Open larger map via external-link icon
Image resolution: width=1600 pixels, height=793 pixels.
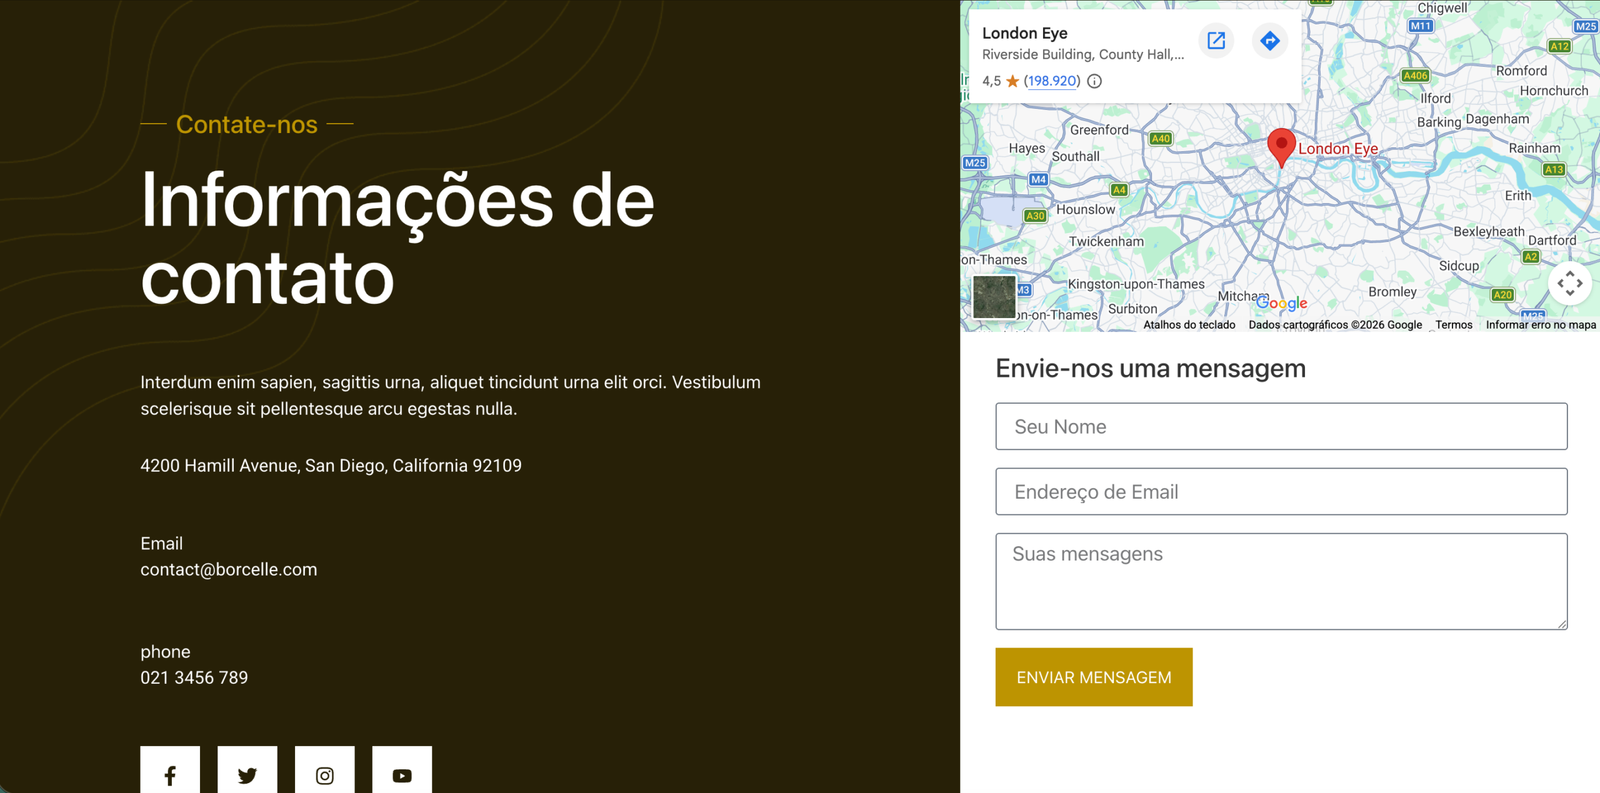coord(1216,41)
